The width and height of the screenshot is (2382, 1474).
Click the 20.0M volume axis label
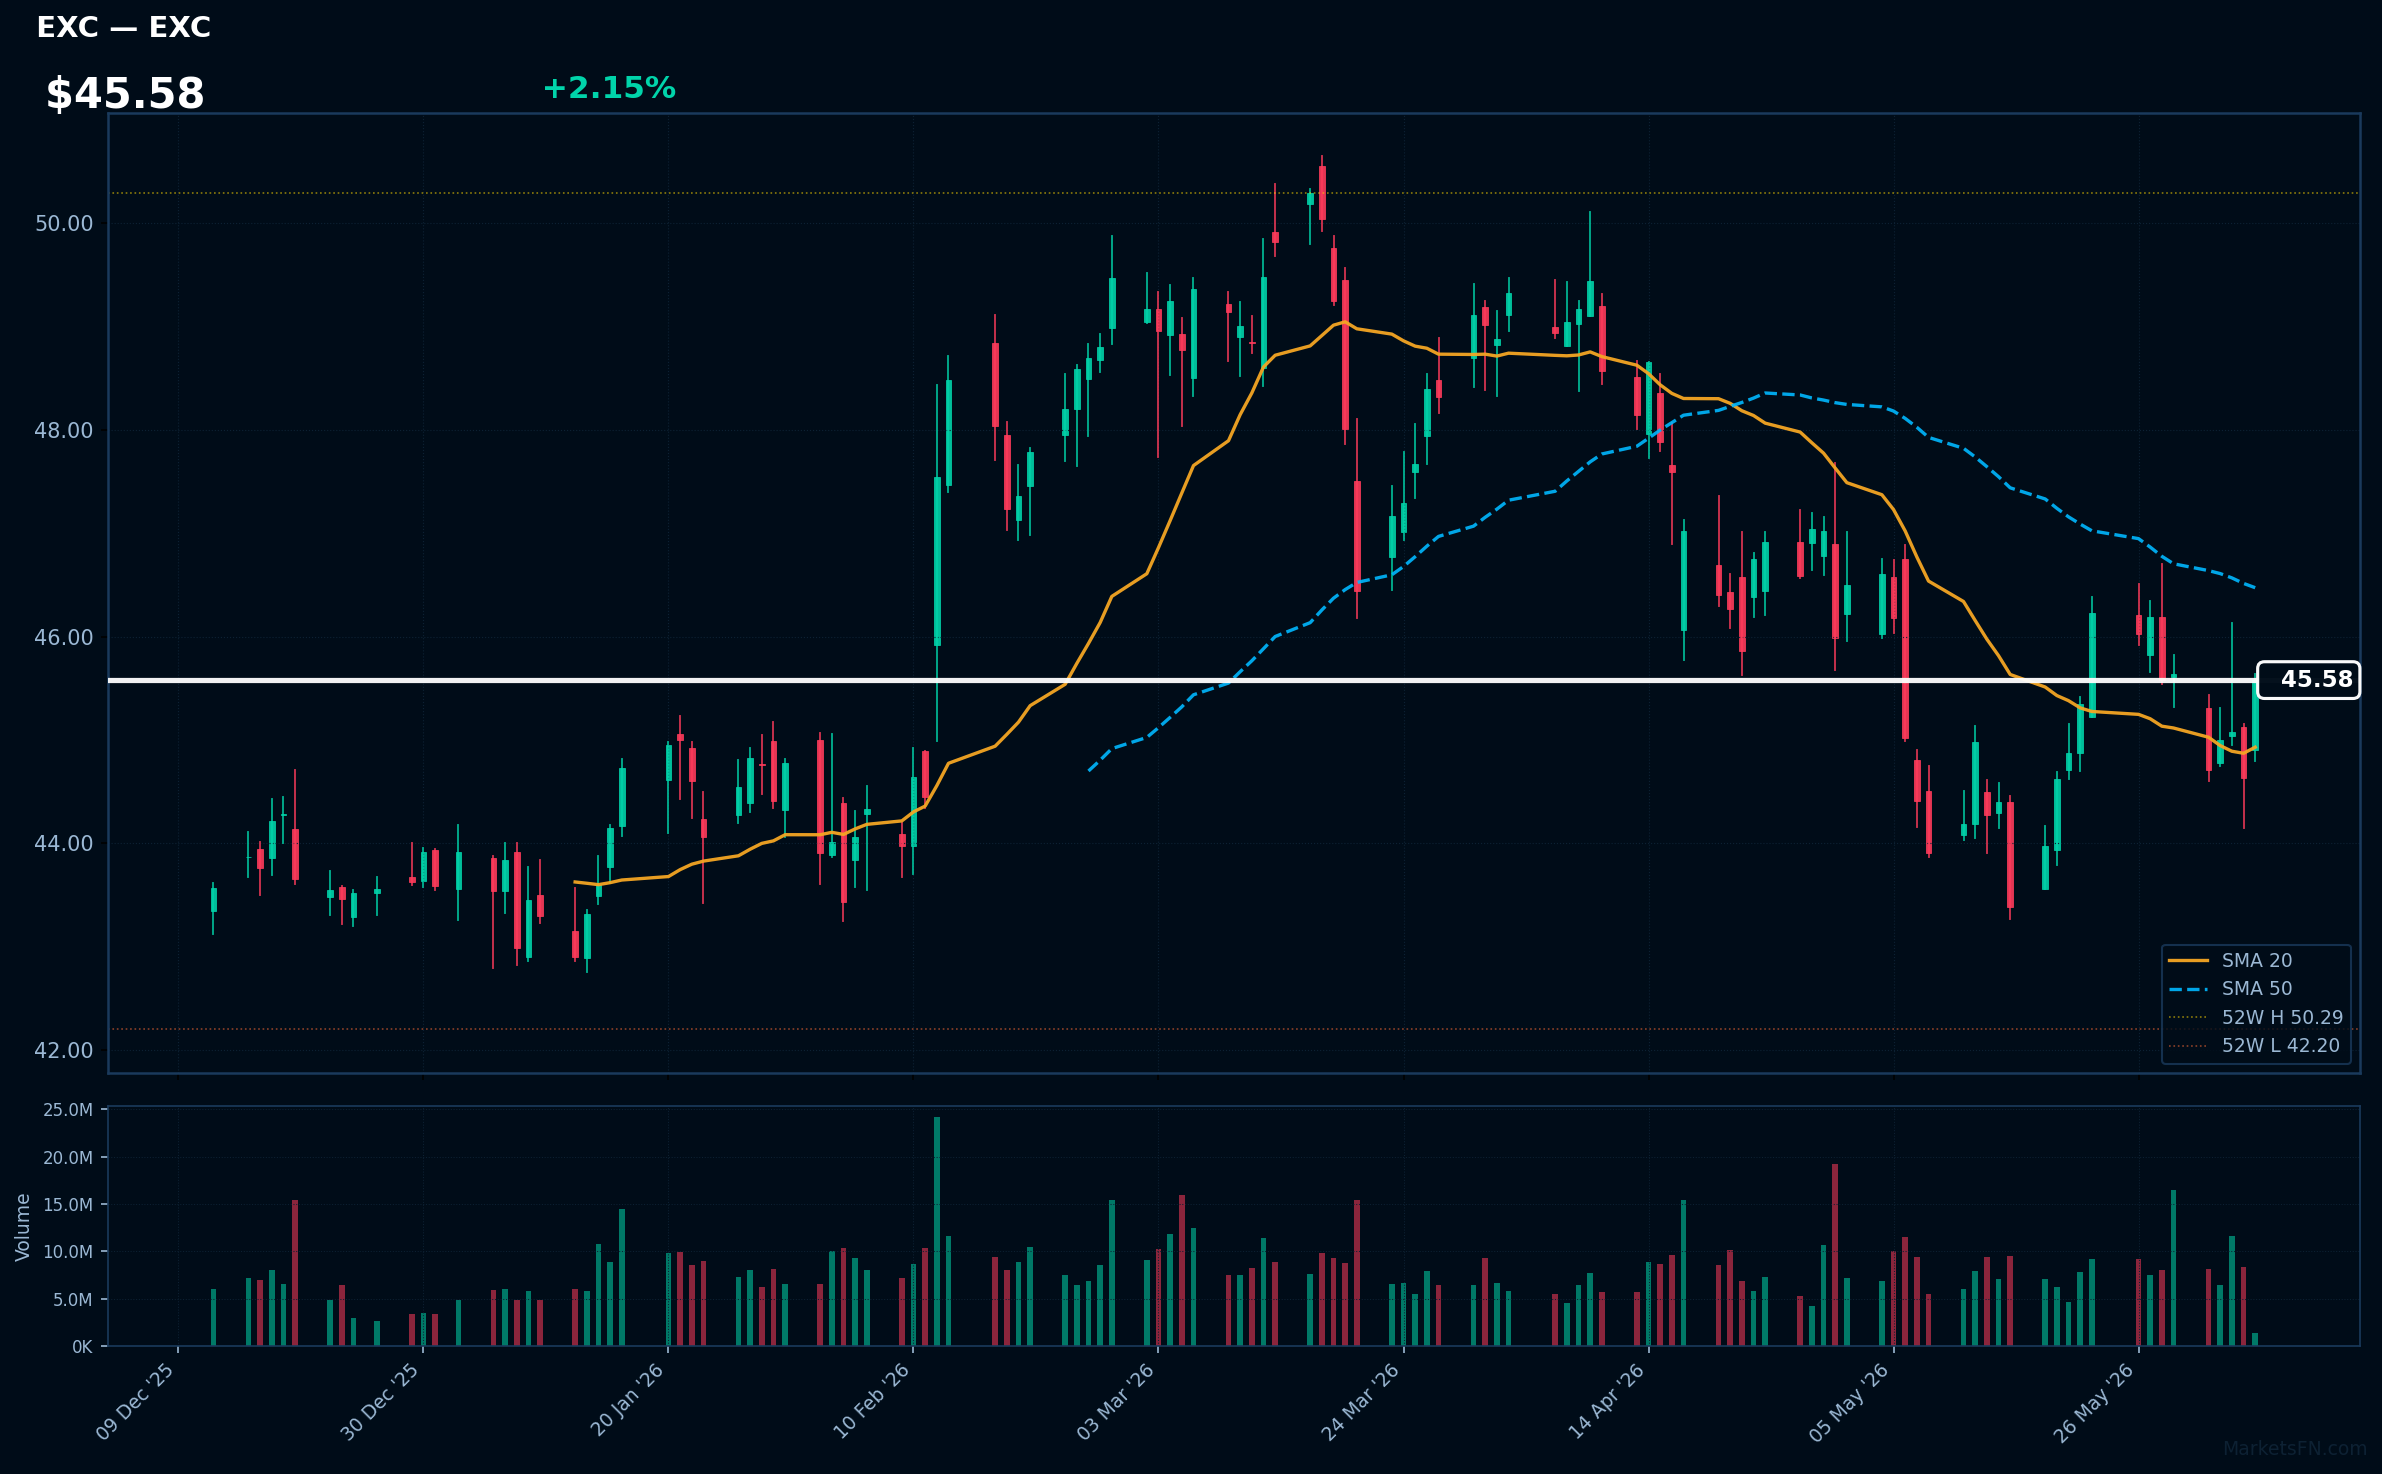[x=68, y=1158]
